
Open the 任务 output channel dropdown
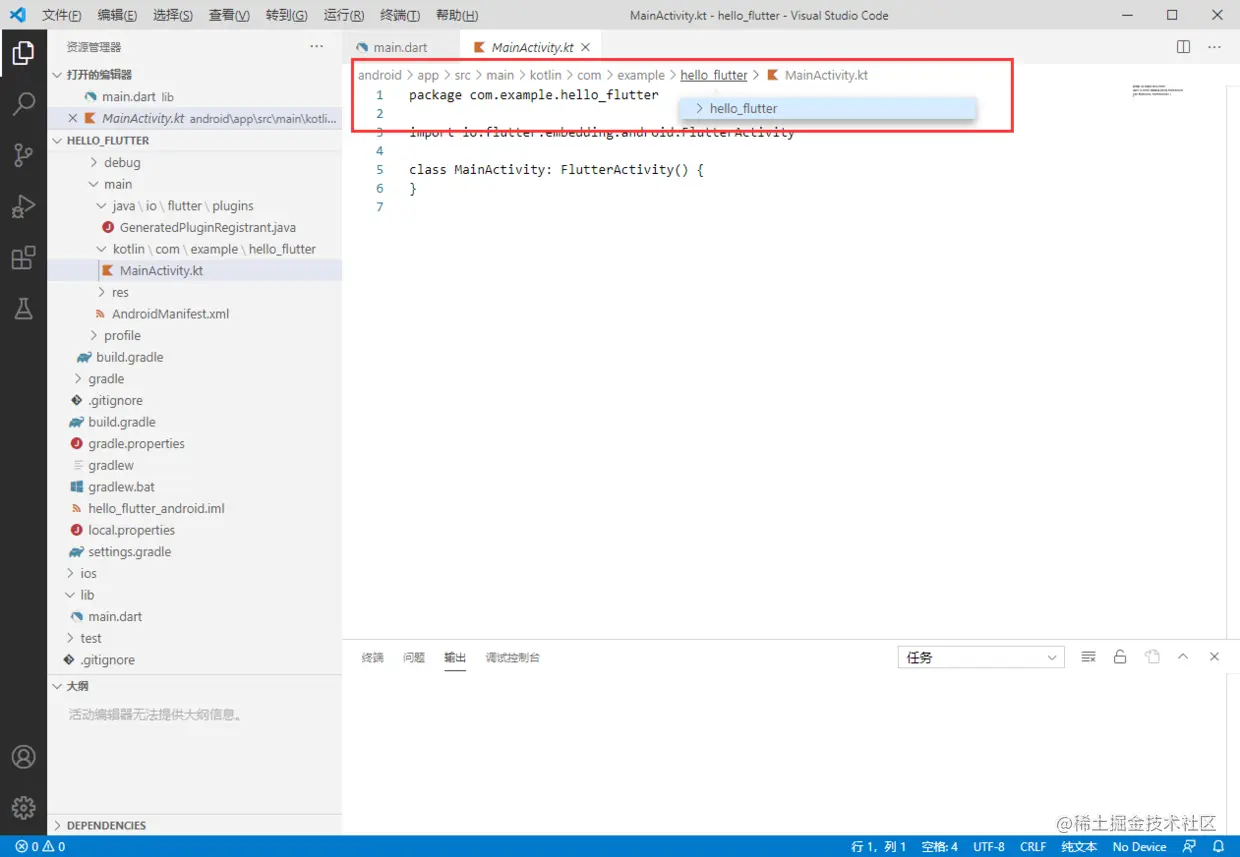point(980,657)
